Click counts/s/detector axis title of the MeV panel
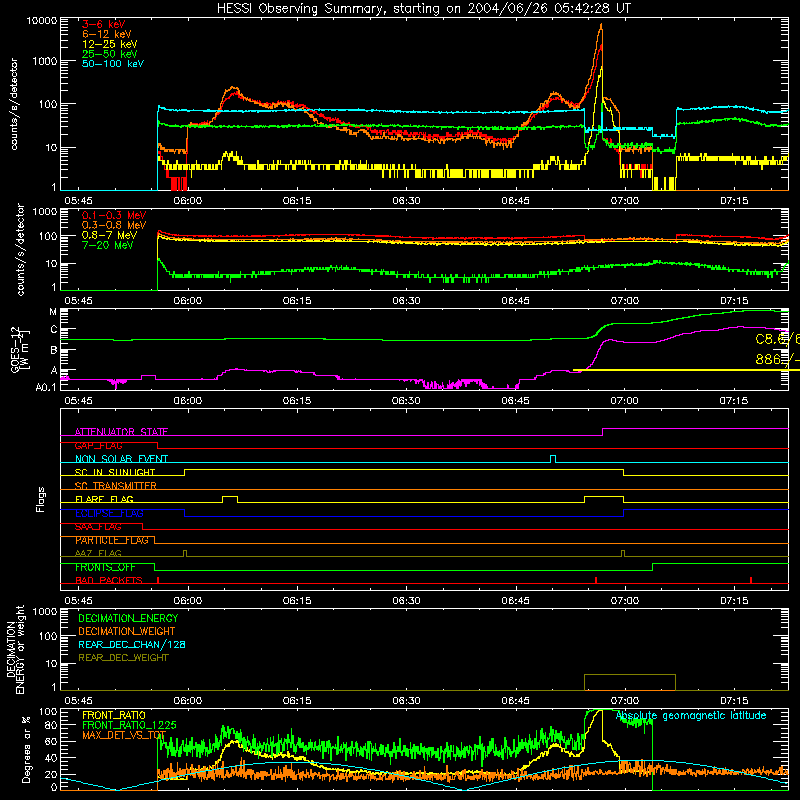The height and width of the screenshot is (800, 800). (20, 249)
